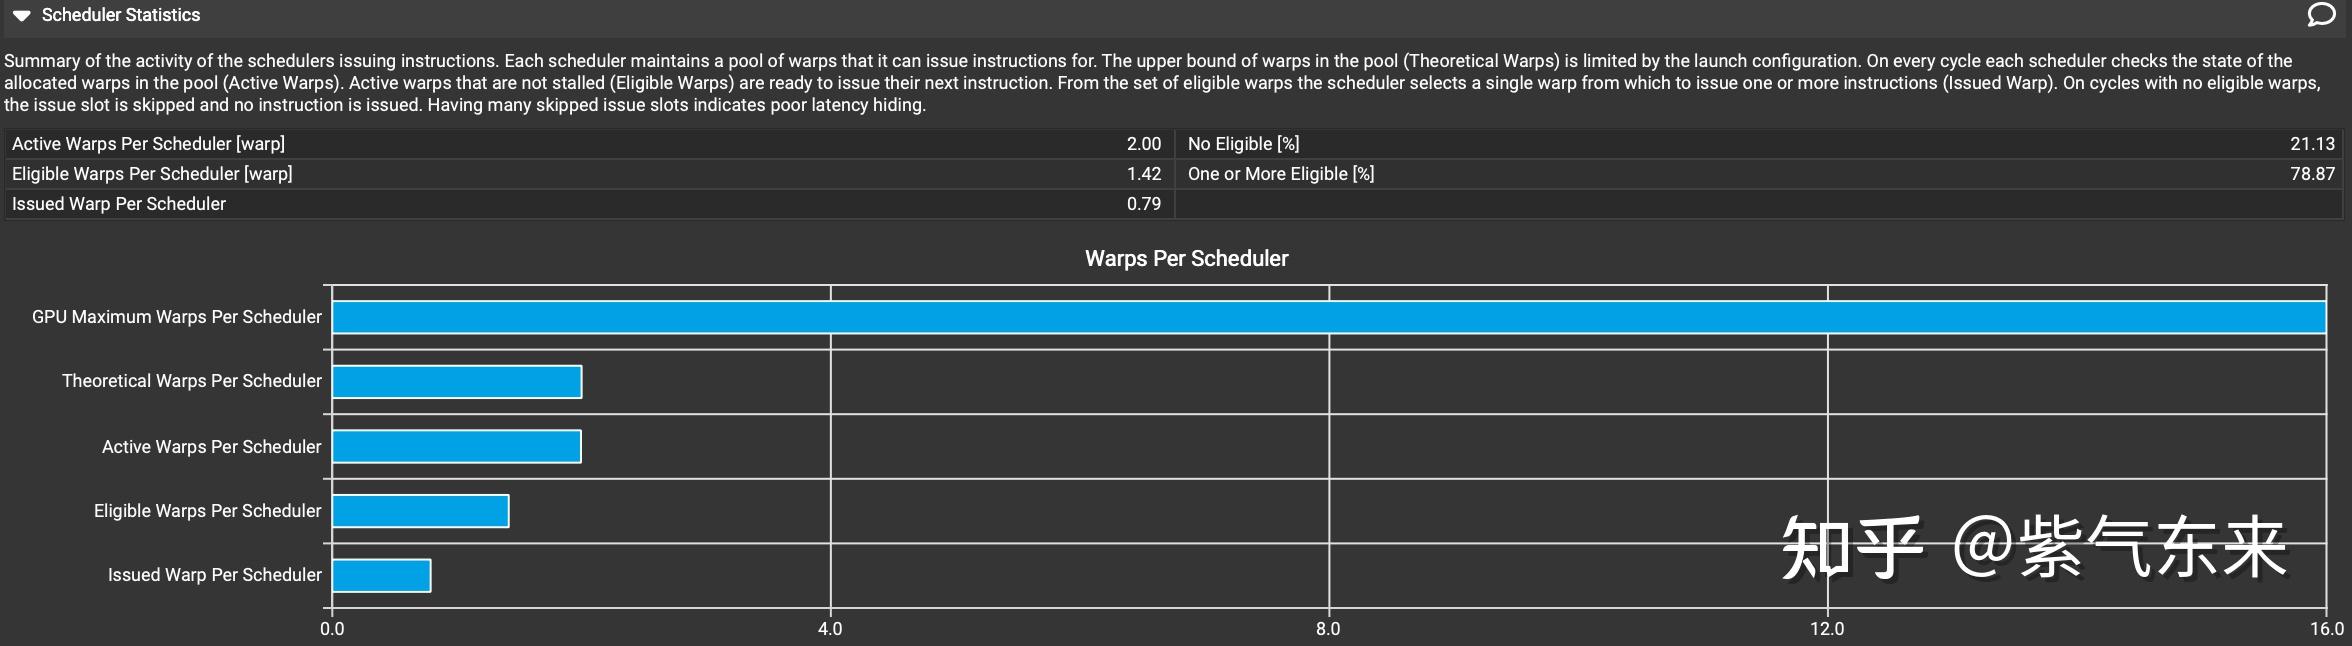
Task: Click the GPU Maximum Warps axis label
Action: point(175,316)
